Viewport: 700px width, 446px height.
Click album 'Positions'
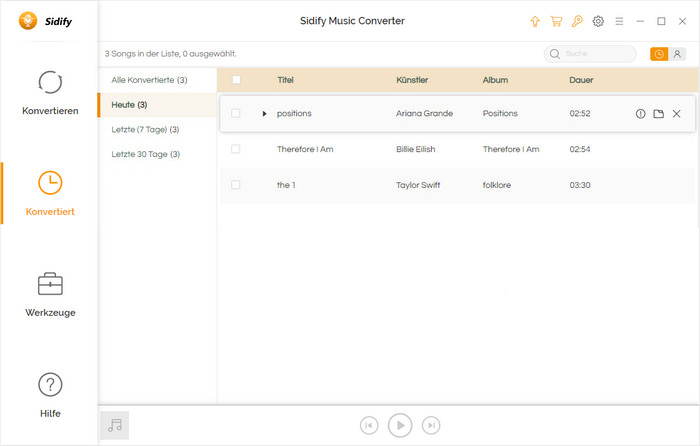point(500,113)
